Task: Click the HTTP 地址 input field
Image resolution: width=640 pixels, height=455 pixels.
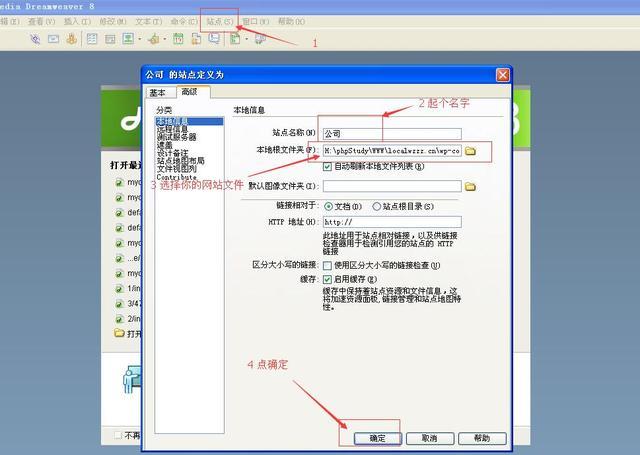Action: click(x=392, y=222)
